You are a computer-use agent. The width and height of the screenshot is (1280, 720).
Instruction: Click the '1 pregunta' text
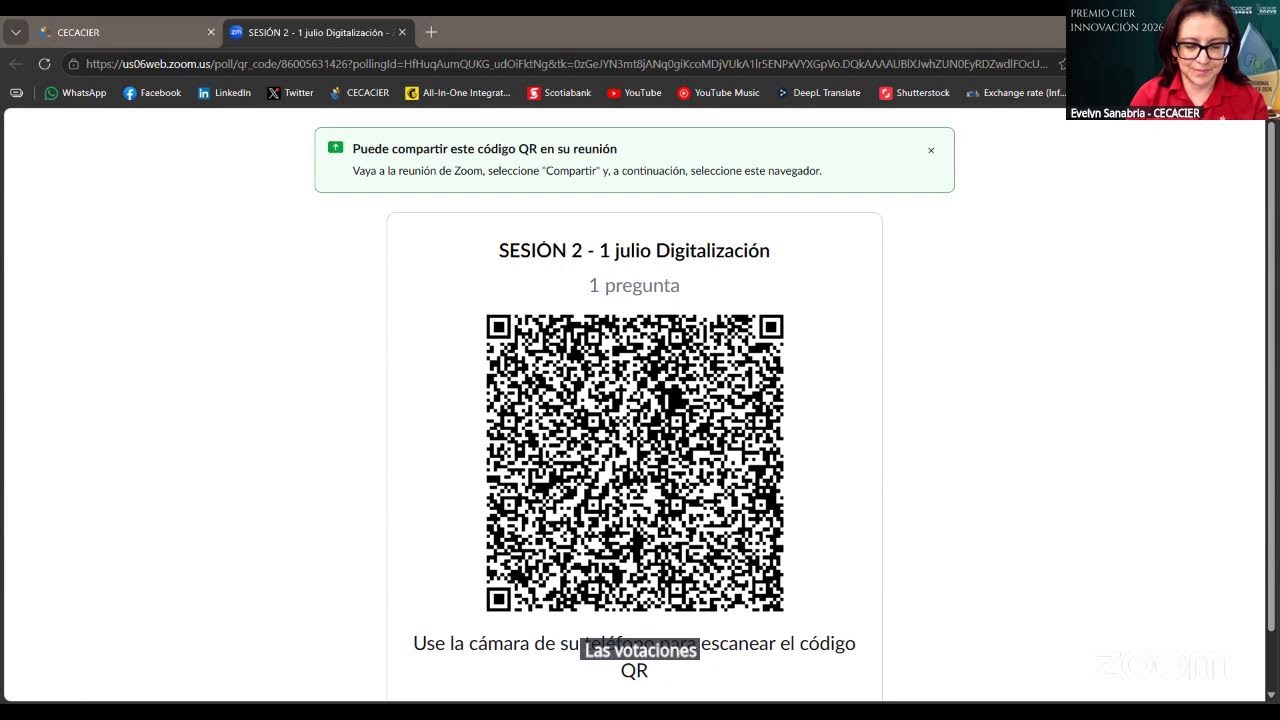point(634,286)
